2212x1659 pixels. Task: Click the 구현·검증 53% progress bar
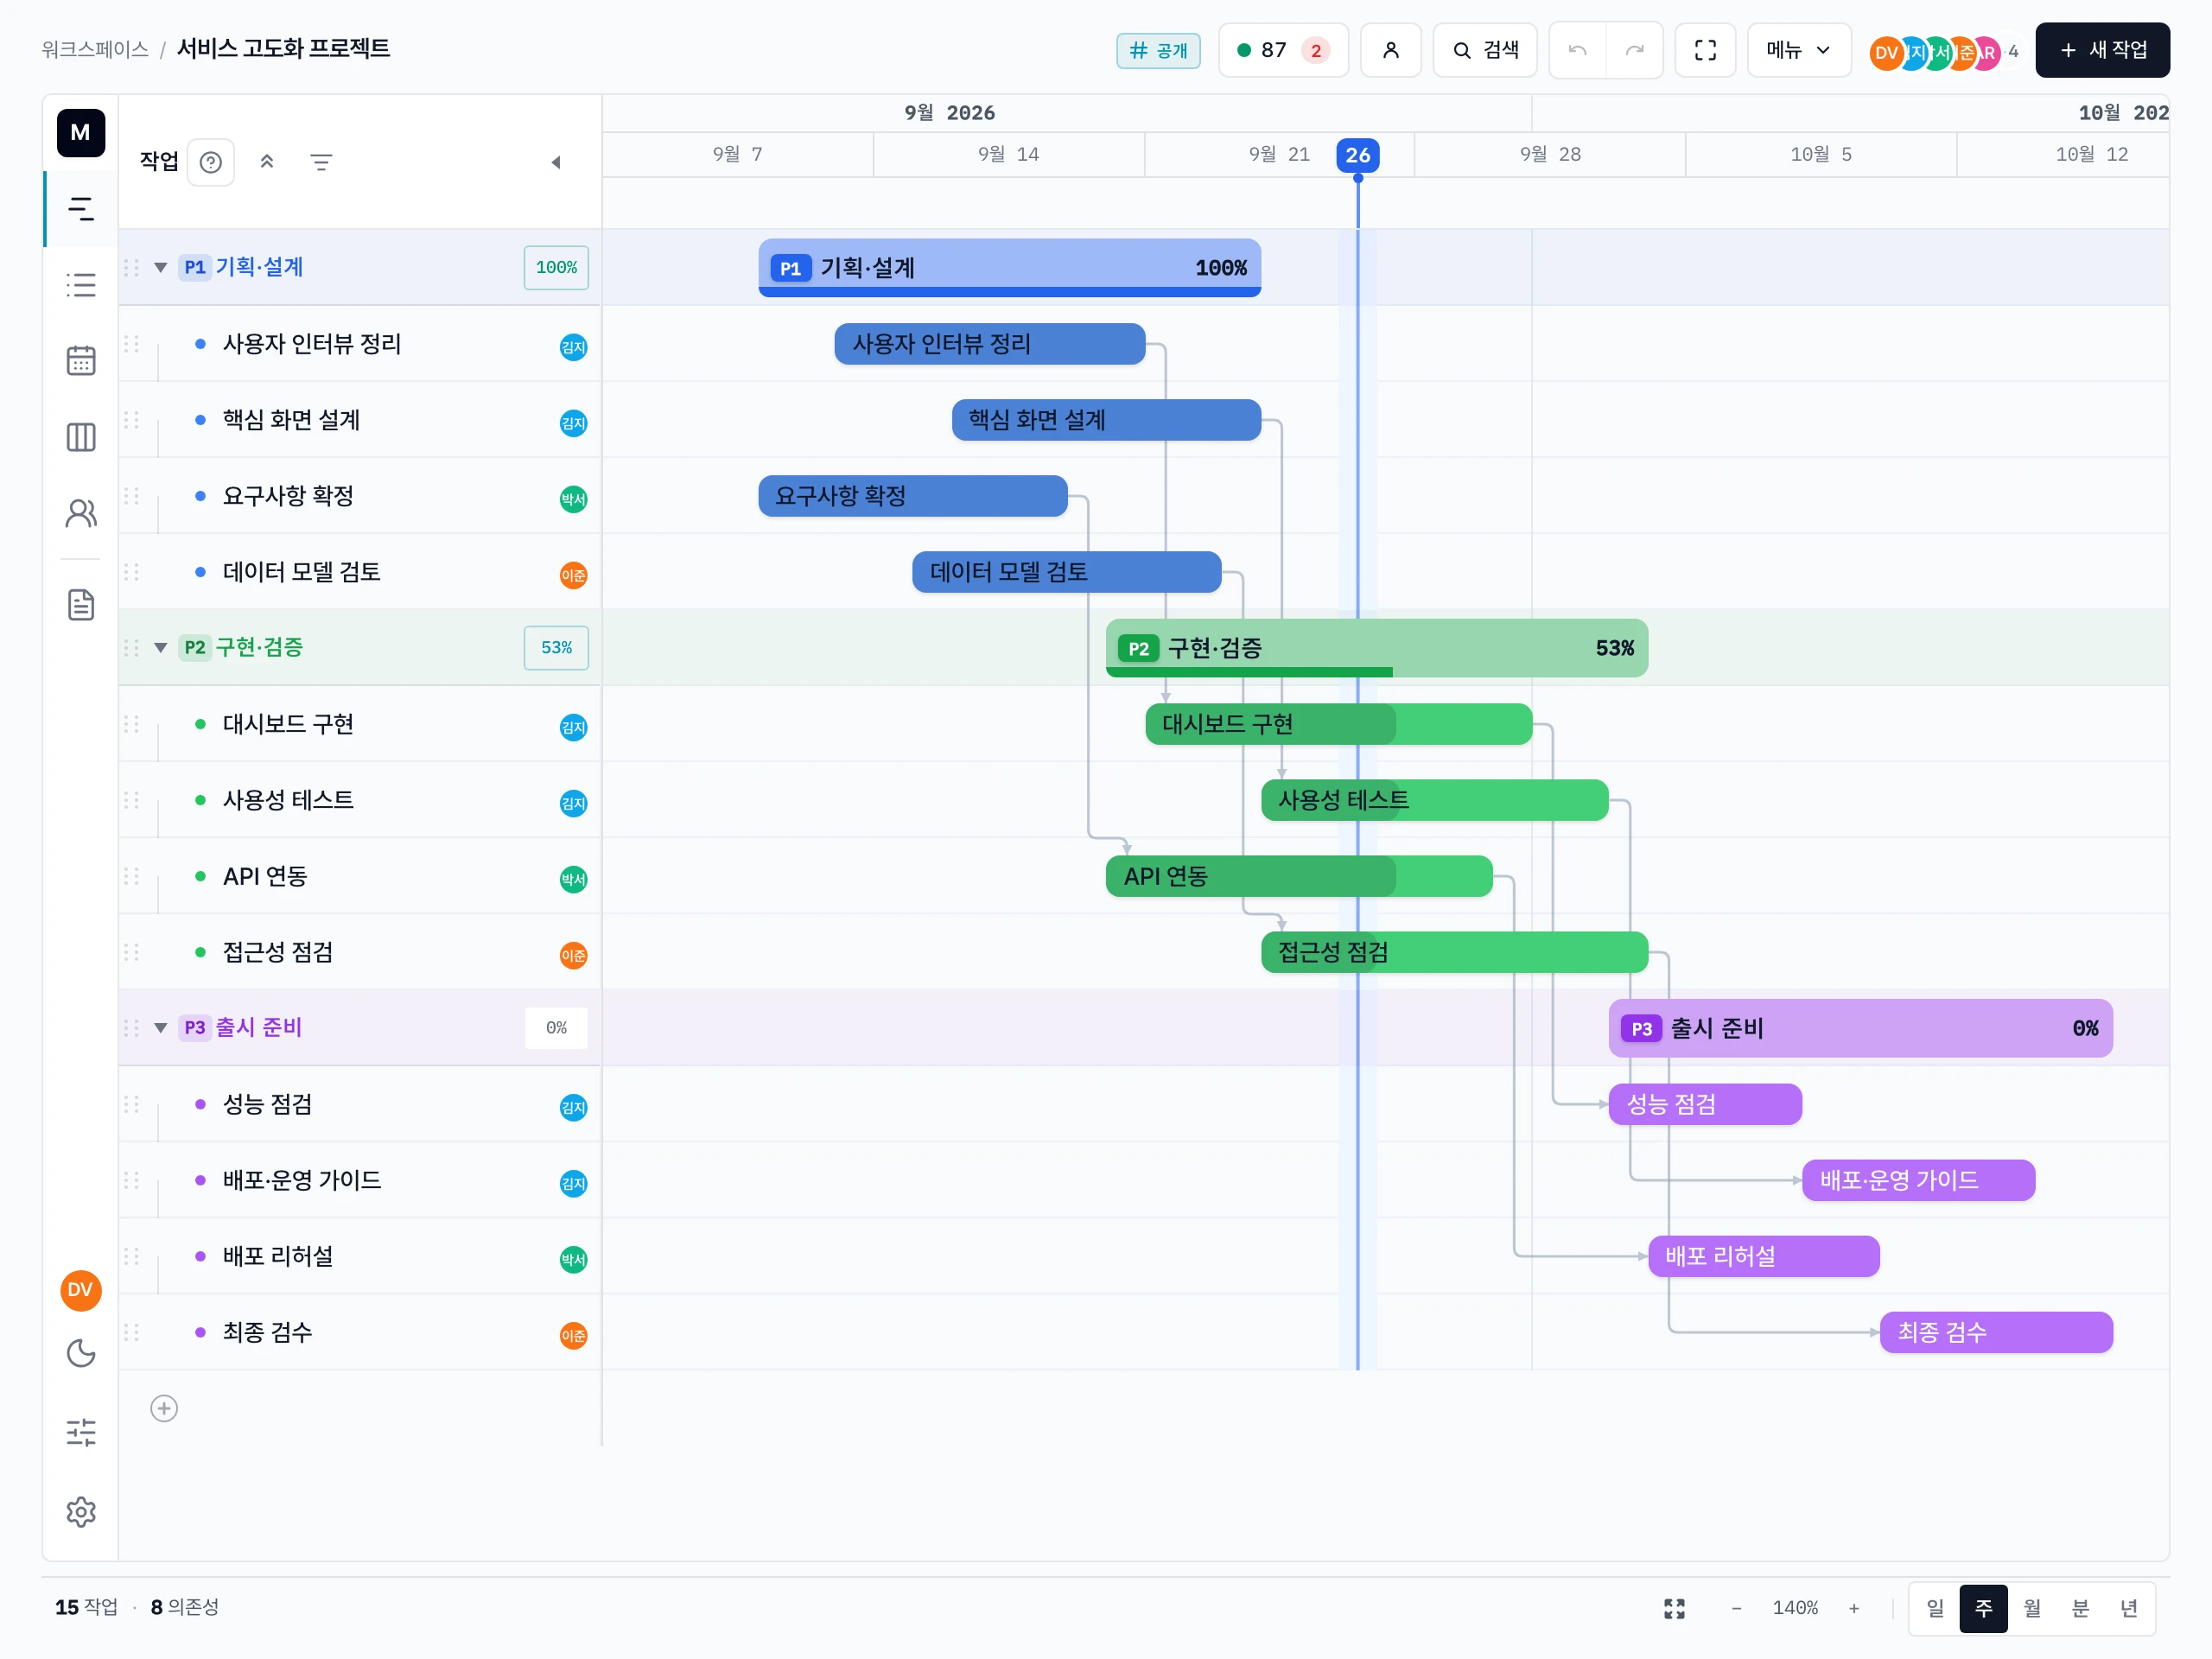1376,648
